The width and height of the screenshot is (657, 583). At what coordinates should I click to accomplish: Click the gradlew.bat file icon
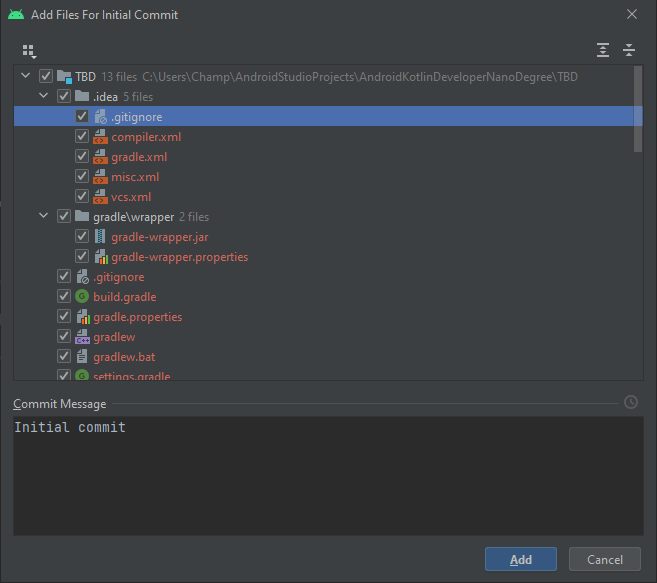click(x=82, y=357)
